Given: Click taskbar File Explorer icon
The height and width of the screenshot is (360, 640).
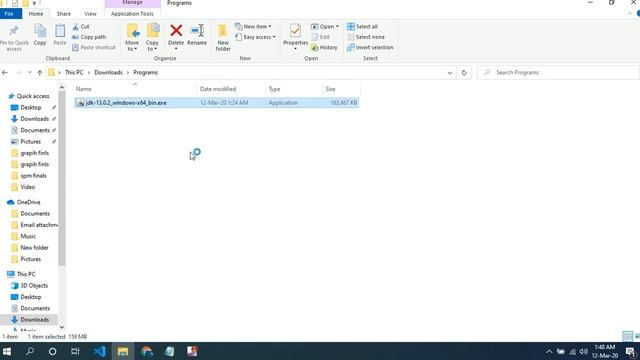Looking at the screenshot, I should coord(123,351).
